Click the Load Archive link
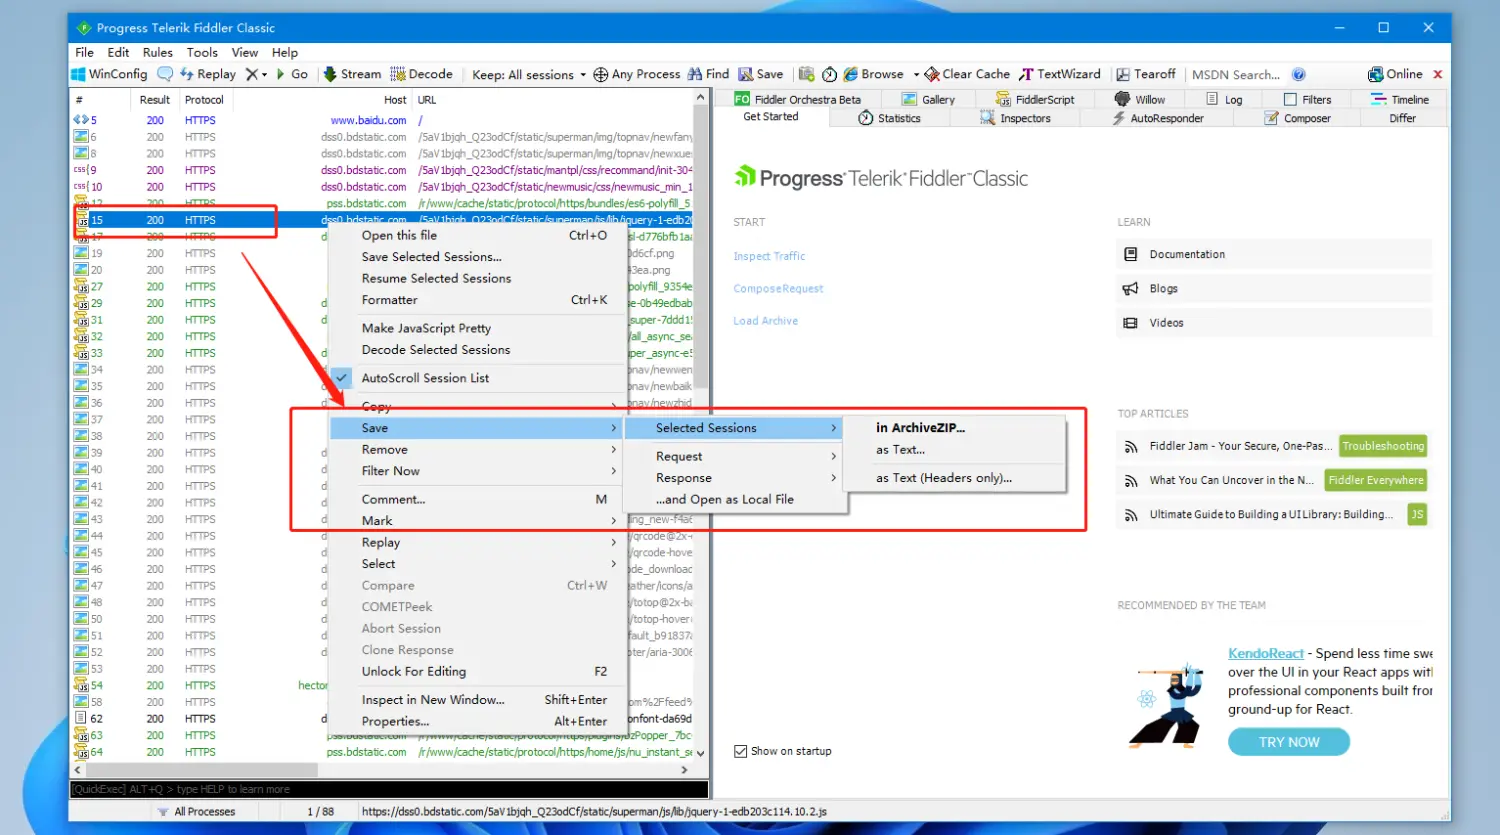This screenshot has width=1500, height=835. pyautogui.click(x=766, y=321)
